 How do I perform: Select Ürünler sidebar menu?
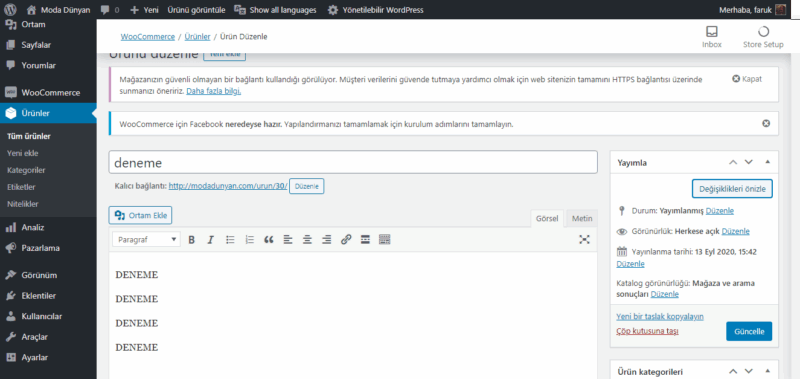click(x=48, y=113)
